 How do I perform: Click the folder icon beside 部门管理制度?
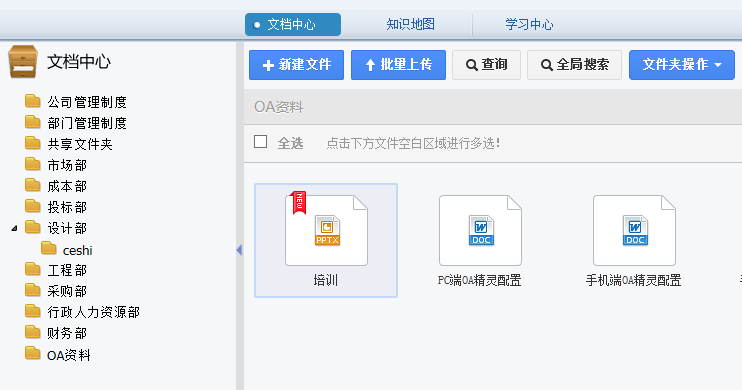click(33, 122)
